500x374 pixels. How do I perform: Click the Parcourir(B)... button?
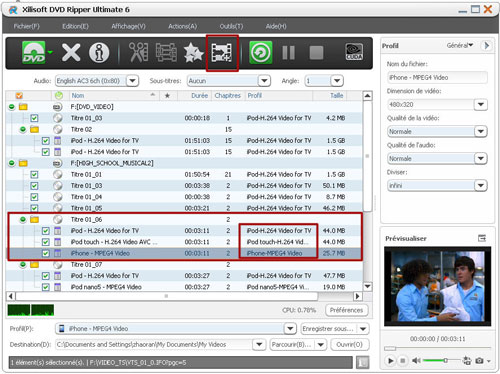(x=292, y=345)
